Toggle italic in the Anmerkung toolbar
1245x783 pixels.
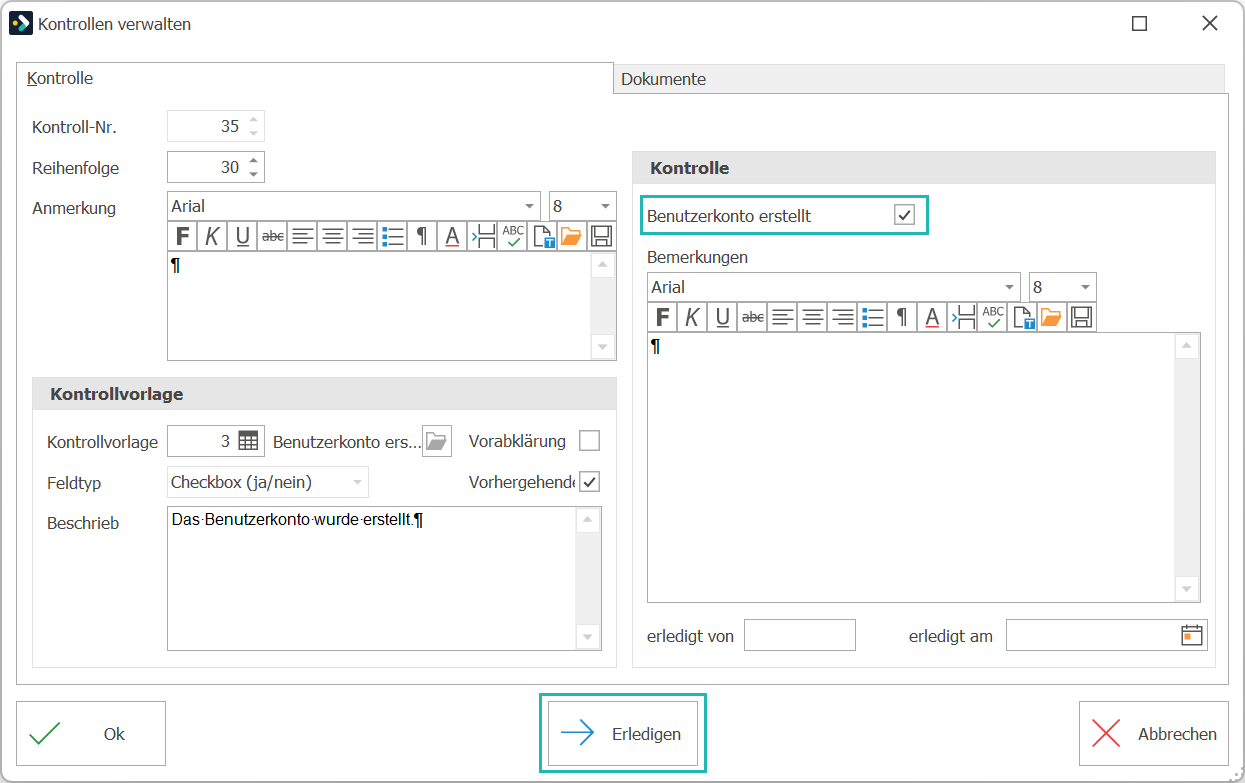(x=212, y=236)
